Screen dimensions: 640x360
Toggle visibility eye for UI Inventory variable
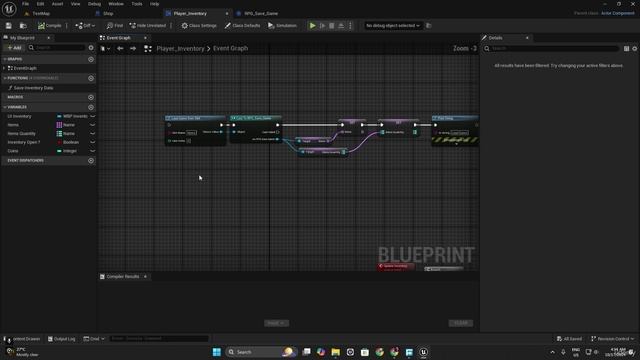93,116
